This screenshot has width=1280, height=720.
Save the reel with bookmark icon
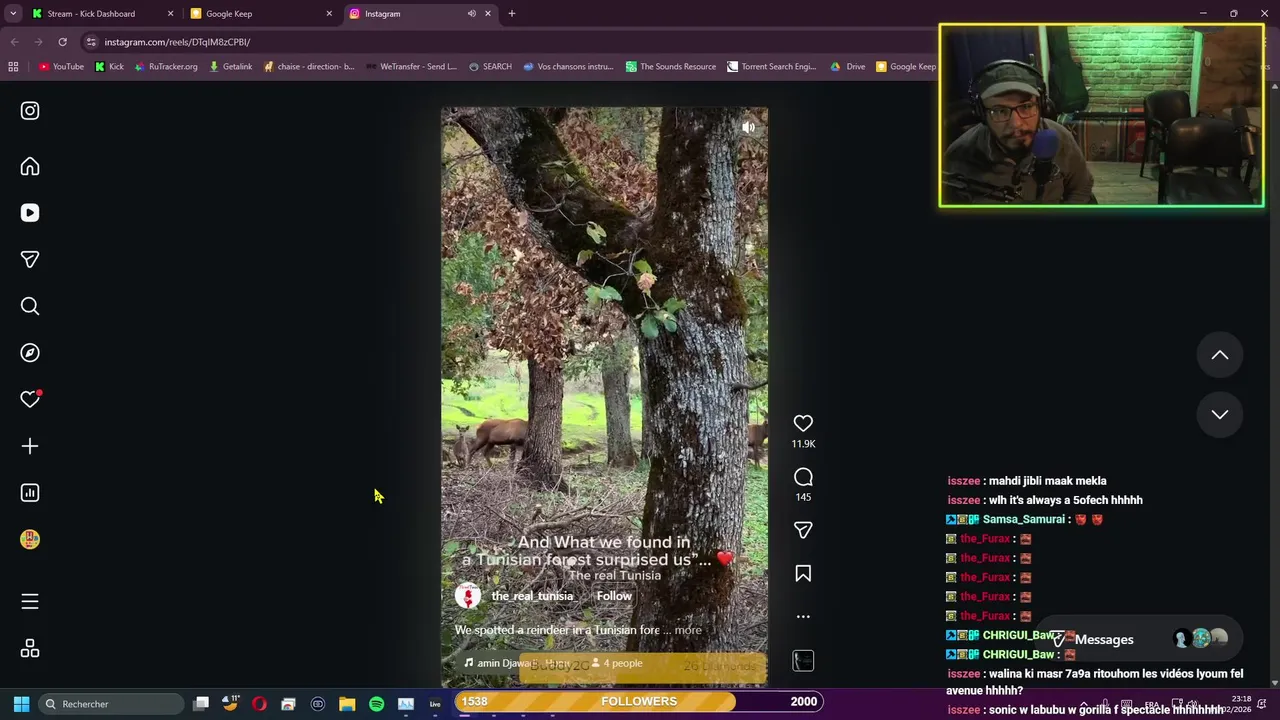pos(803,574)
